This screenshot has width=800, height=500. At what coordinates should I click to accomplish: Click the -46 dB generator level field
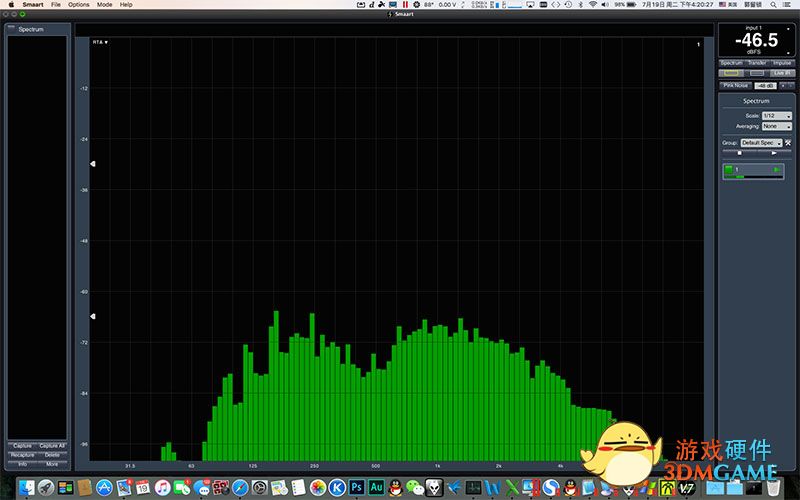pos(766,86)
